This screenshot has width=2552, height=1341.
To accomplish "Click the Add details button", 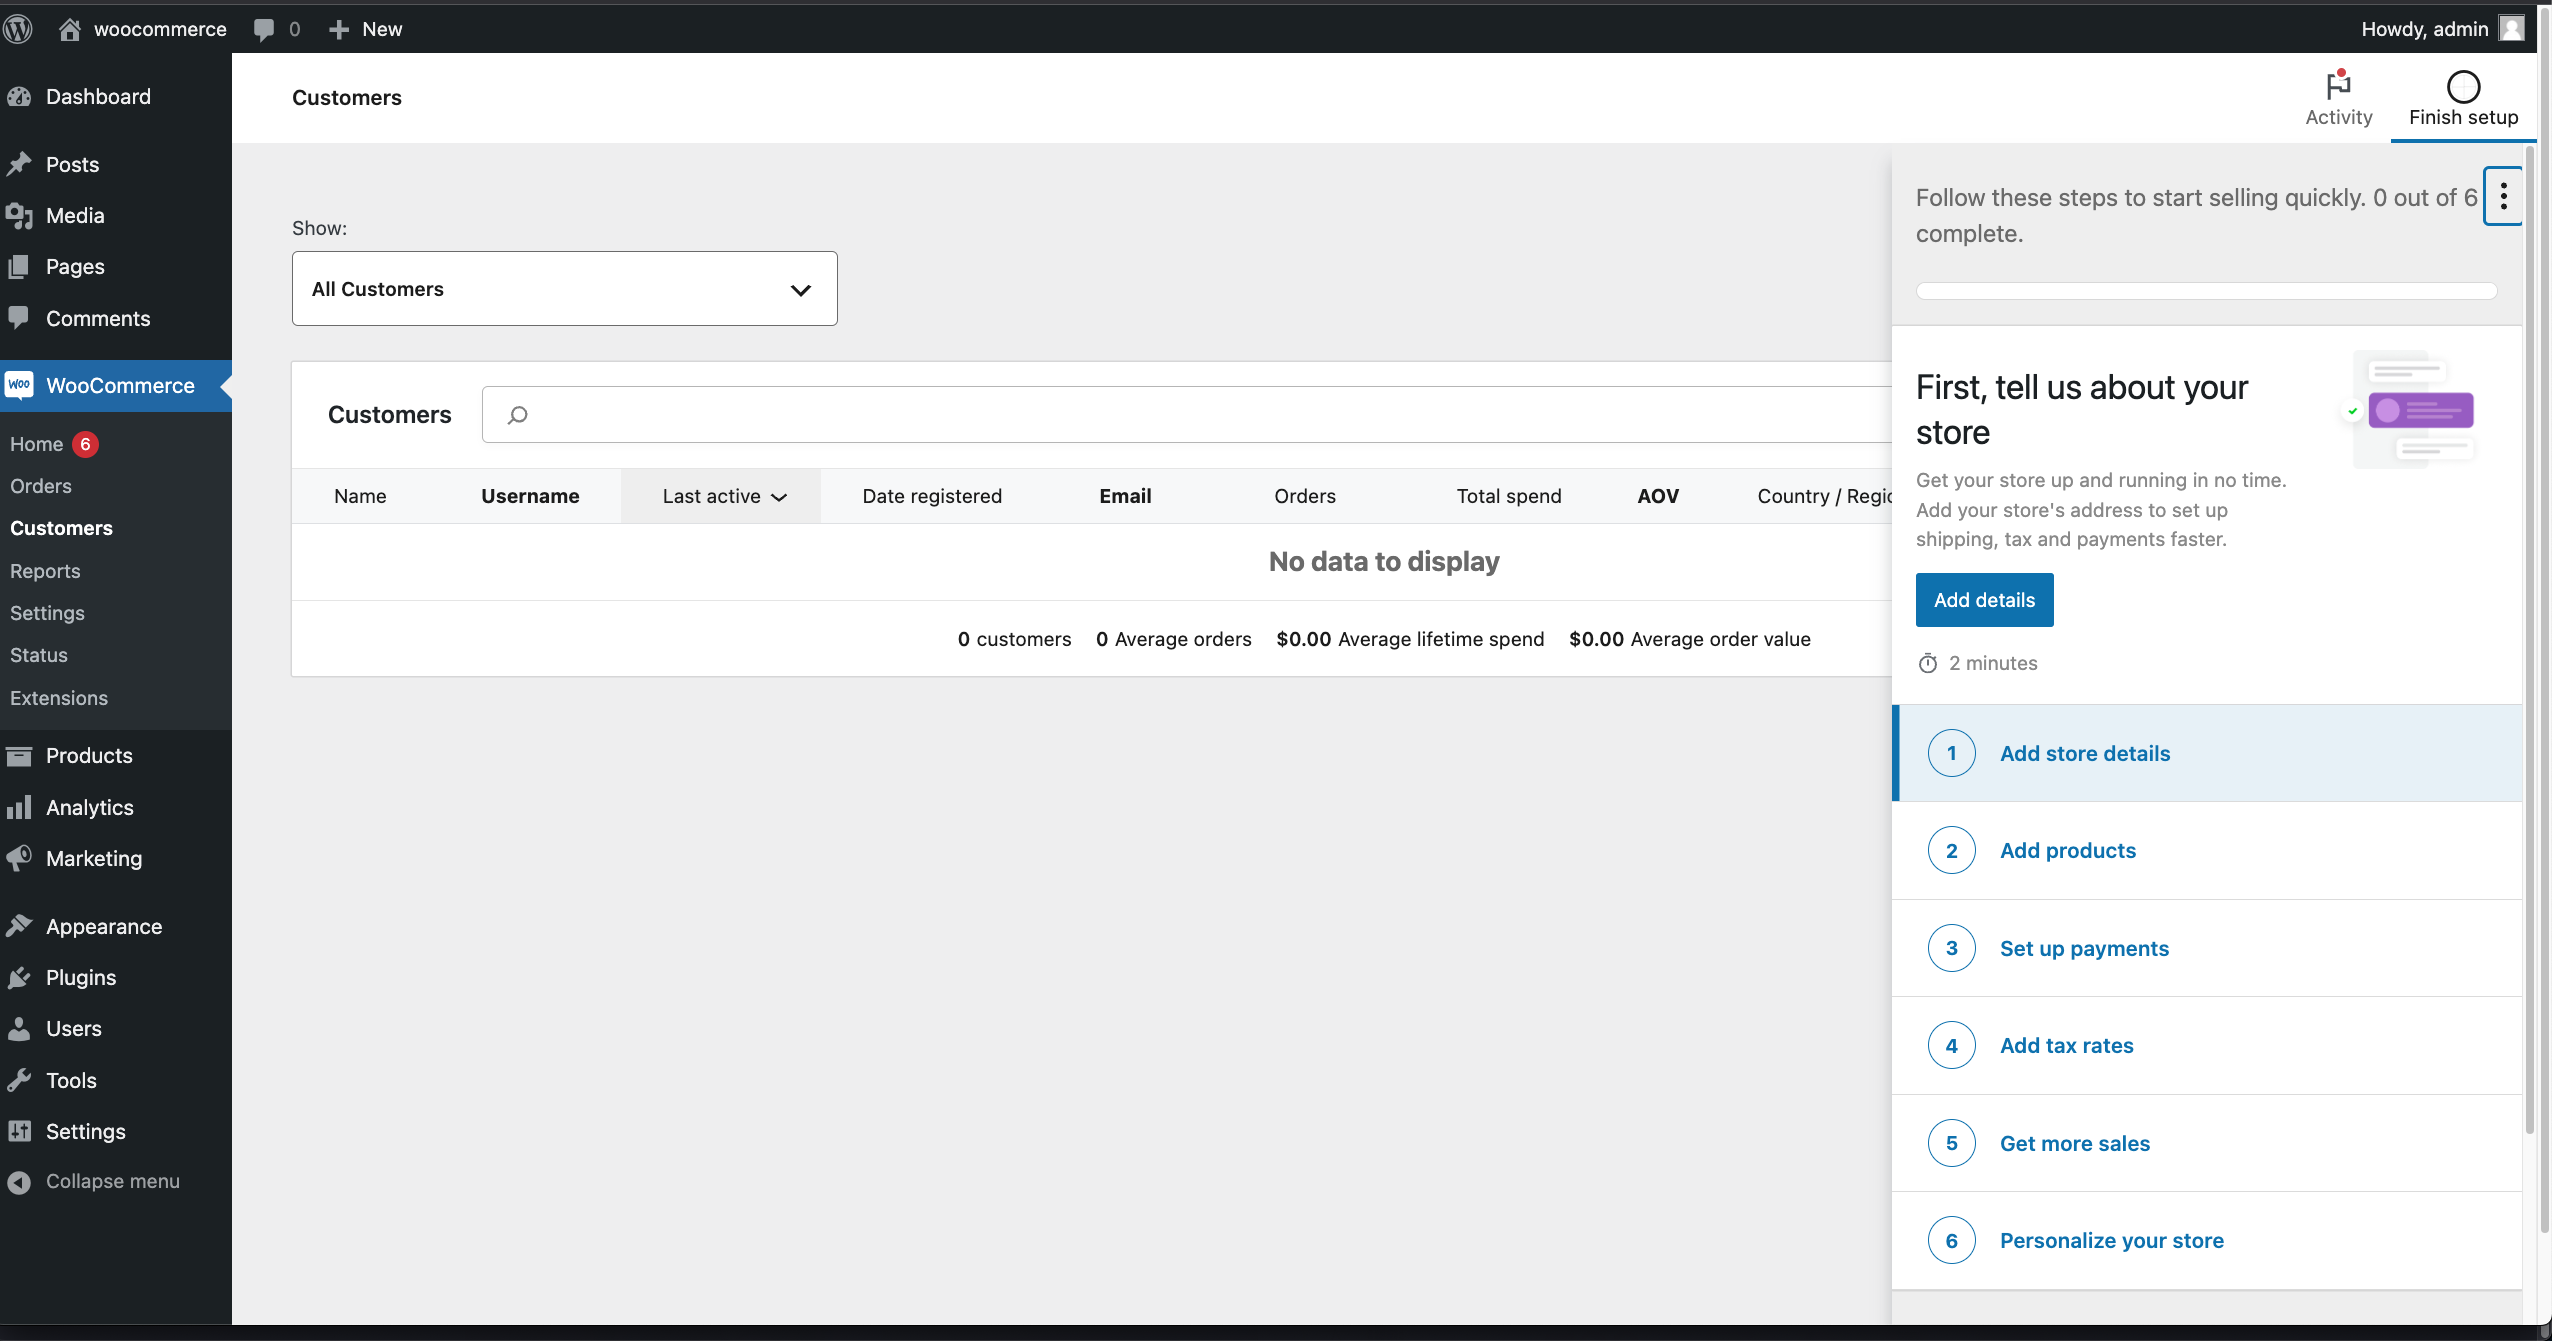I will [1984, 600].
